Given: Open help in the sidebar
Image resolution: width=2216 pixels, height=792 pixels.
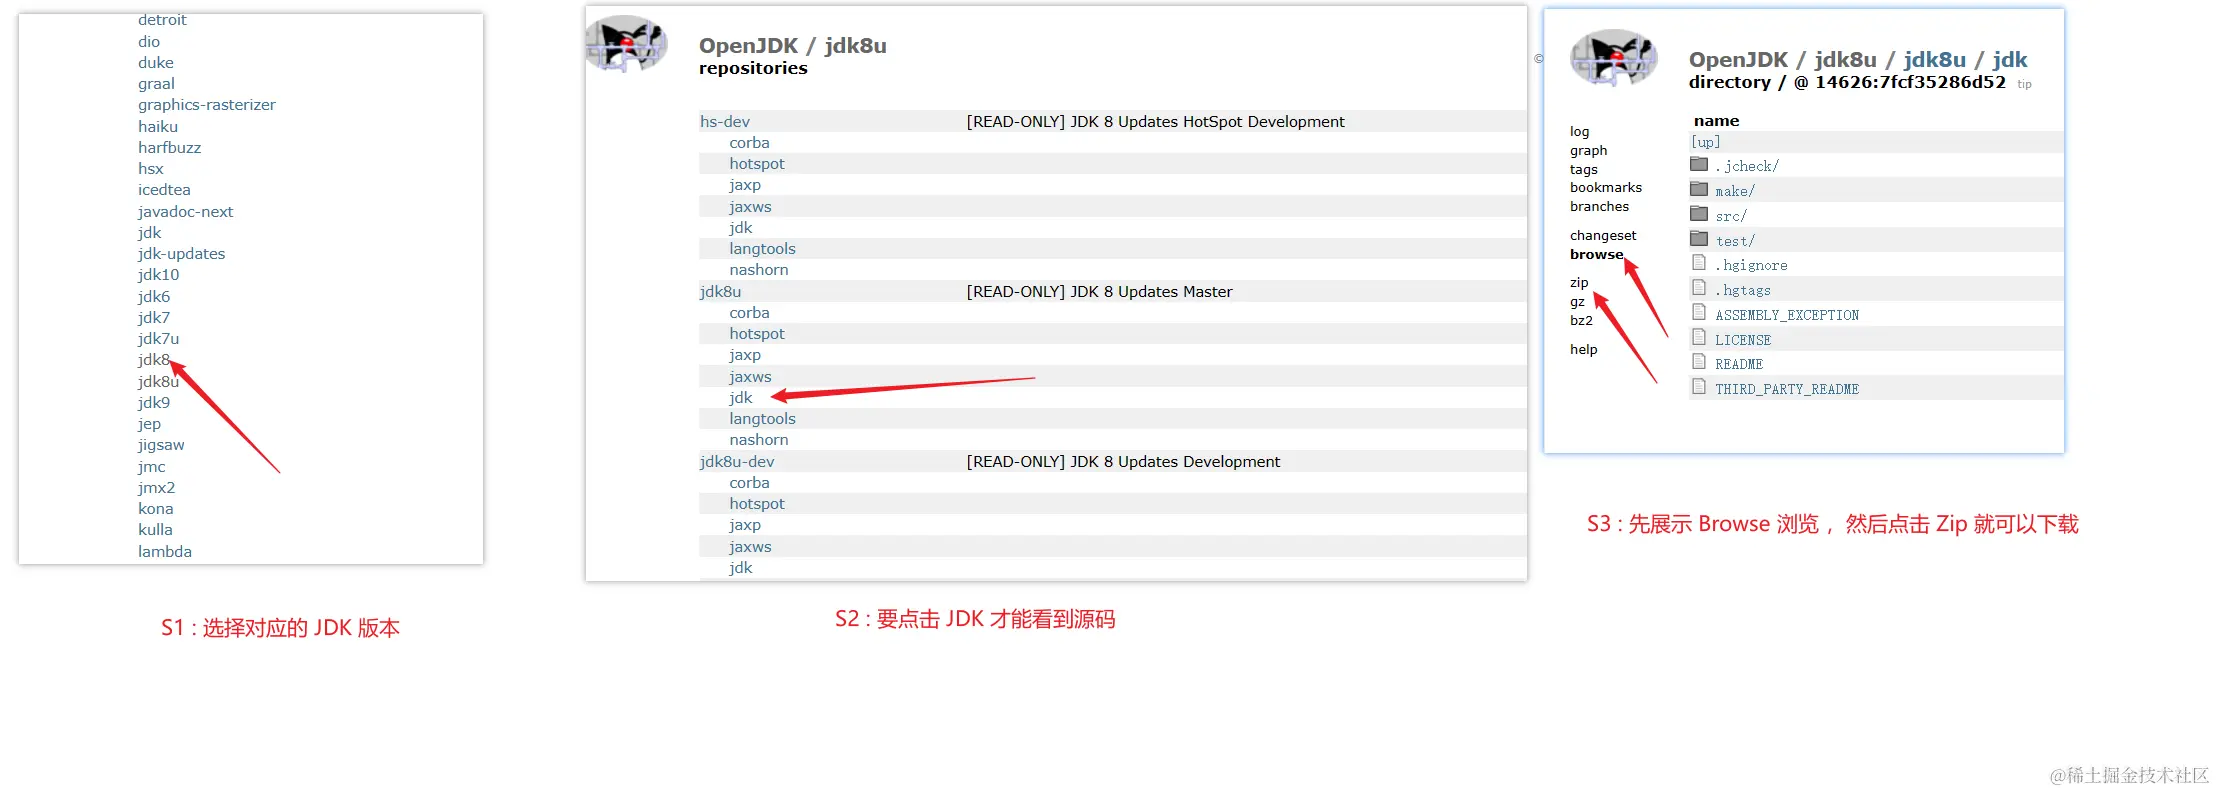Looking at the screenshot, I should 1583,349.
